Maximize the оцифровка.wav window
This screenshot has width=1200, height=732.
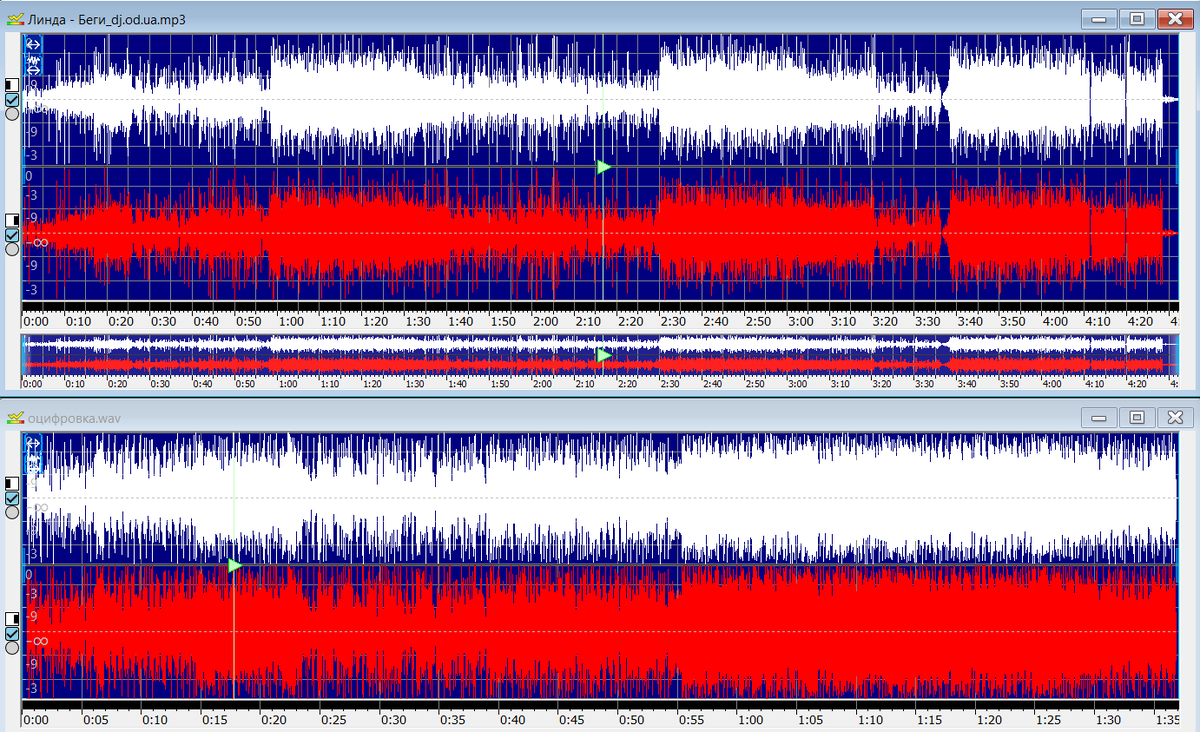[x=1137, y=417]
